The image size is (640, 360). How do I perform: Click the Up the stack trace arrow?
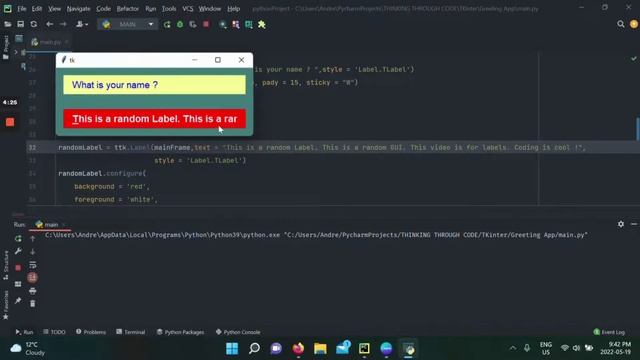pyautogui.click(x=33, y=238)
